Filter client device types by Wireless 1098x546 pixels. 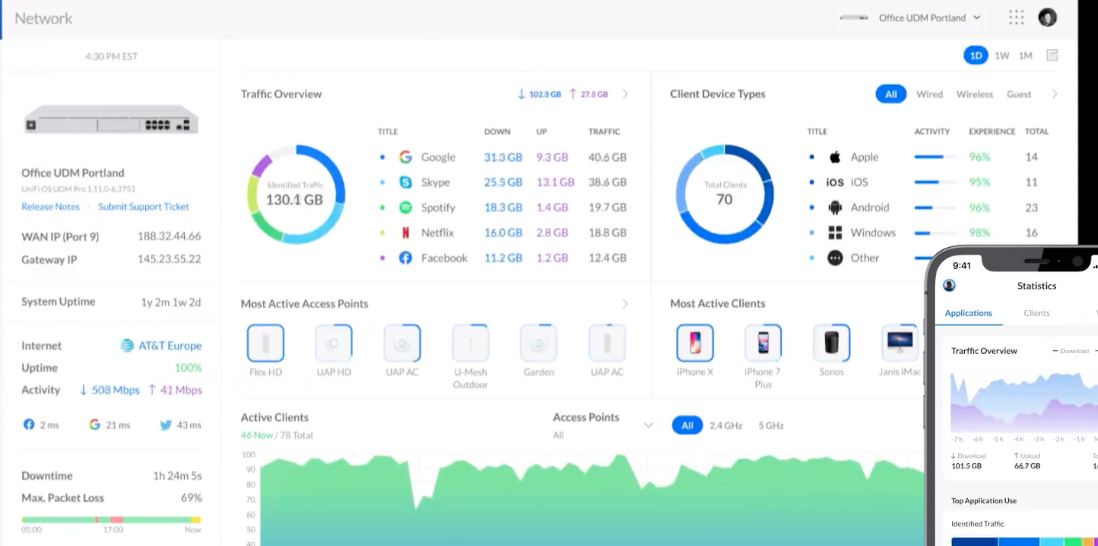click(x=975, y=94)
